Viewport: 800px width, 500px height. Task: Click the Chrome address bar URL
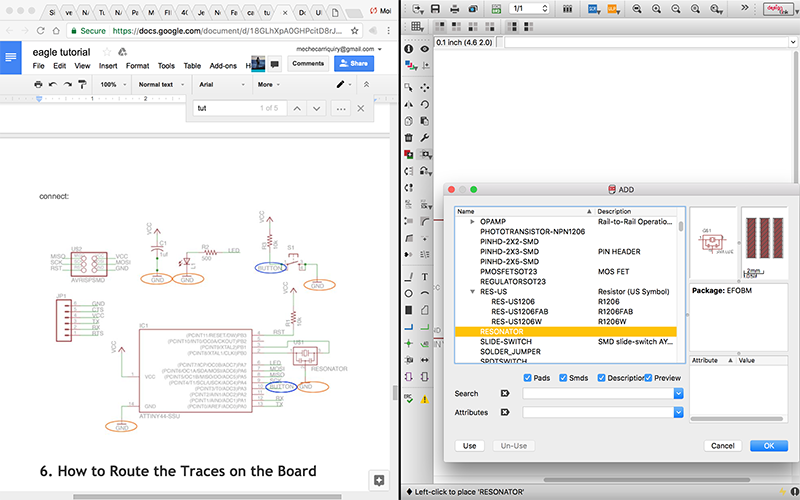click(227, 31)
